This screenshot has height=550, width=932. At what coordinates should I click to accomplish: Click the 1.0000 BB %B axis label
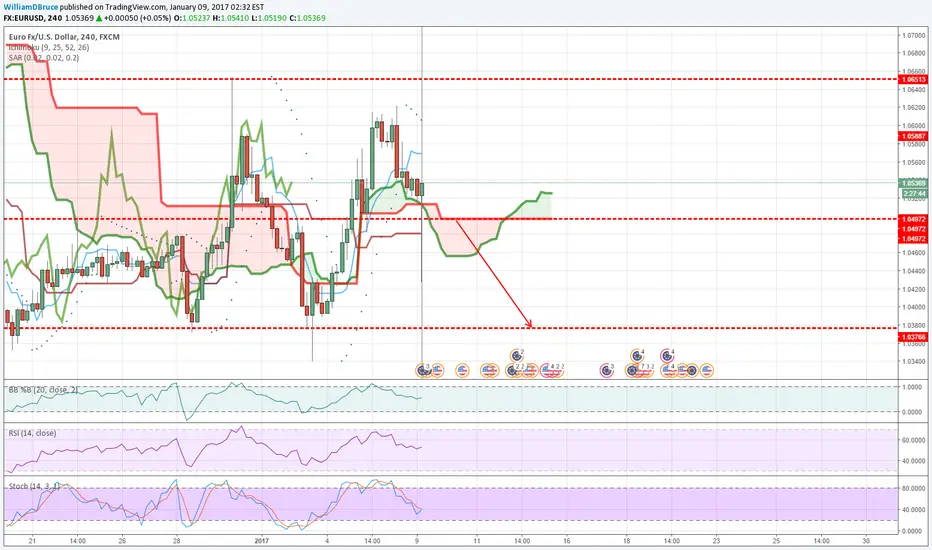(x=913, y=387)
